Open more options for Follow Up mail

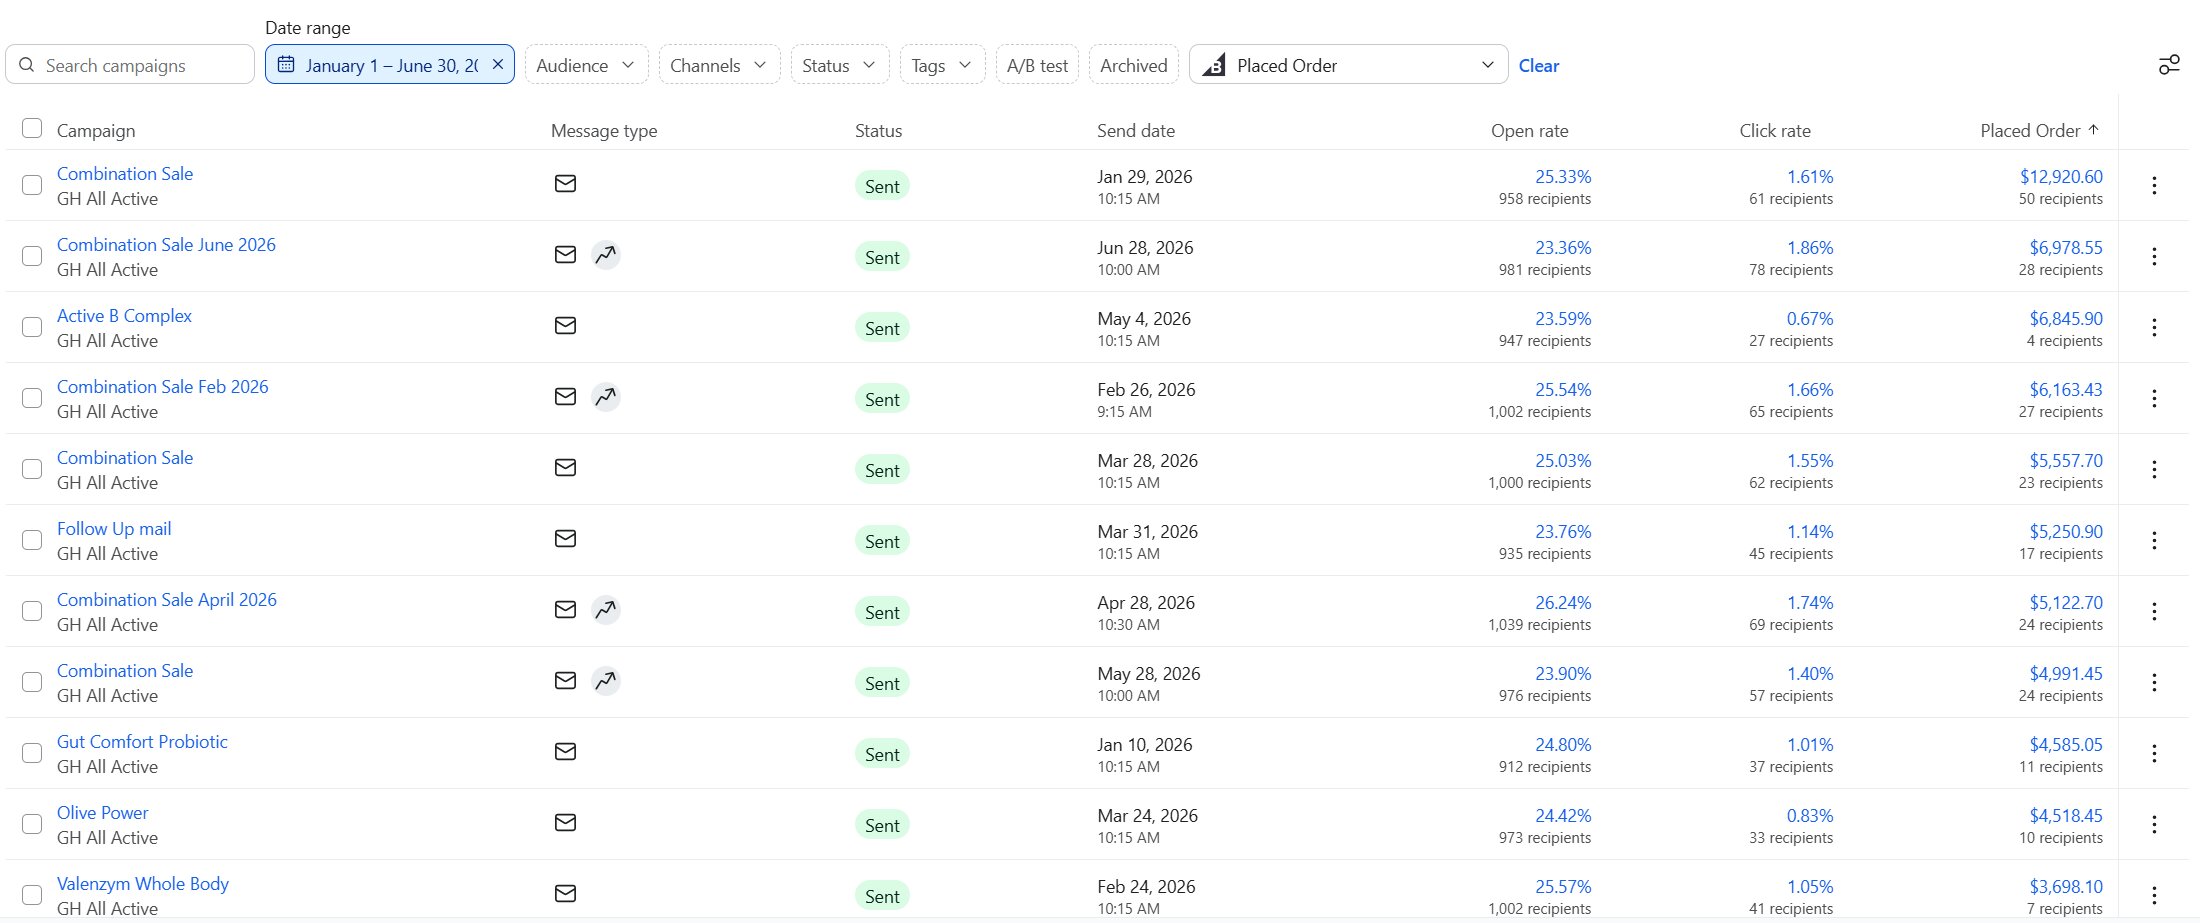point(2154,540)
